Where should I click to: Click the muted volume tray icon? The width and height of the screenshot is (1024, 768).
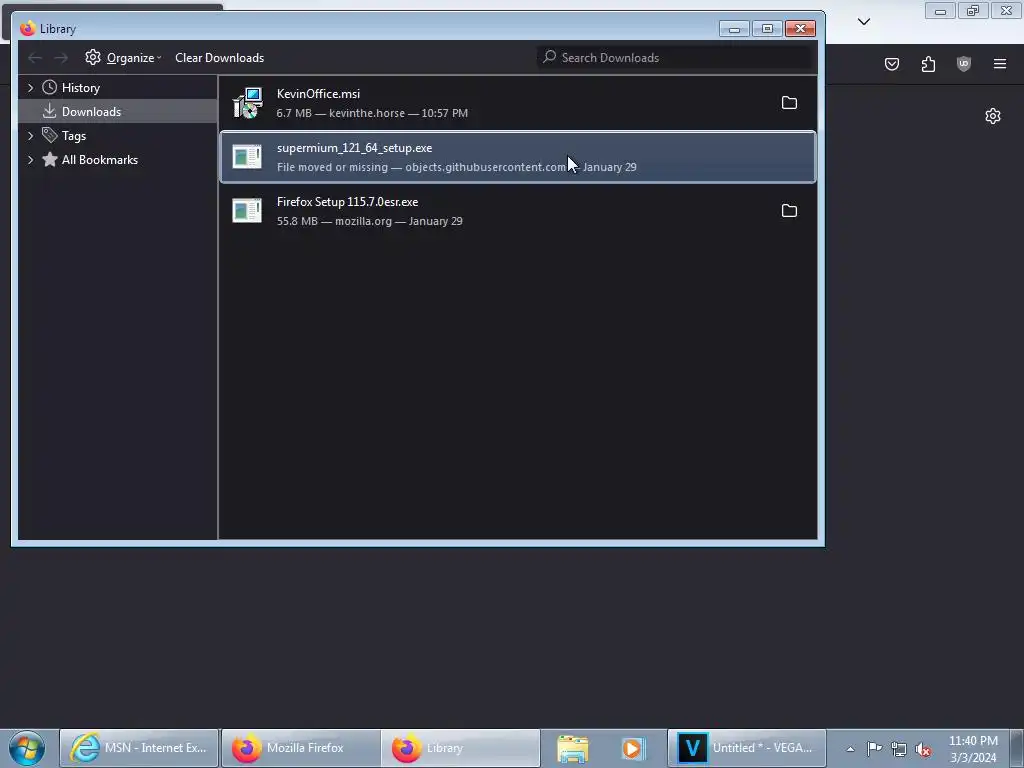coord(923,749)
